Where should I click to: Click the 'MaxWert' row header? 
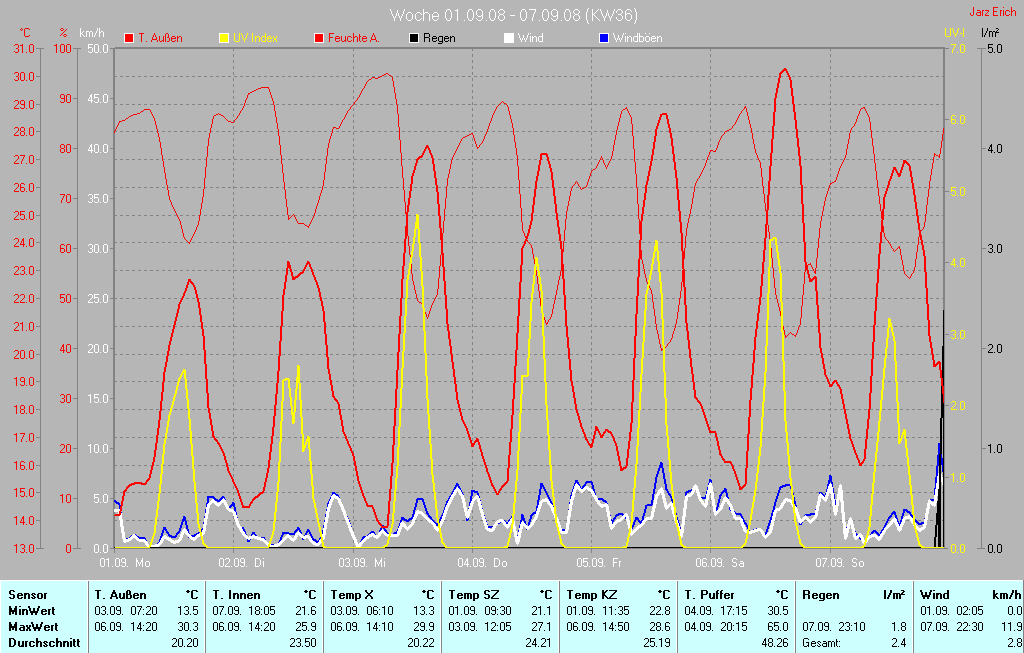tap(33, 626)
